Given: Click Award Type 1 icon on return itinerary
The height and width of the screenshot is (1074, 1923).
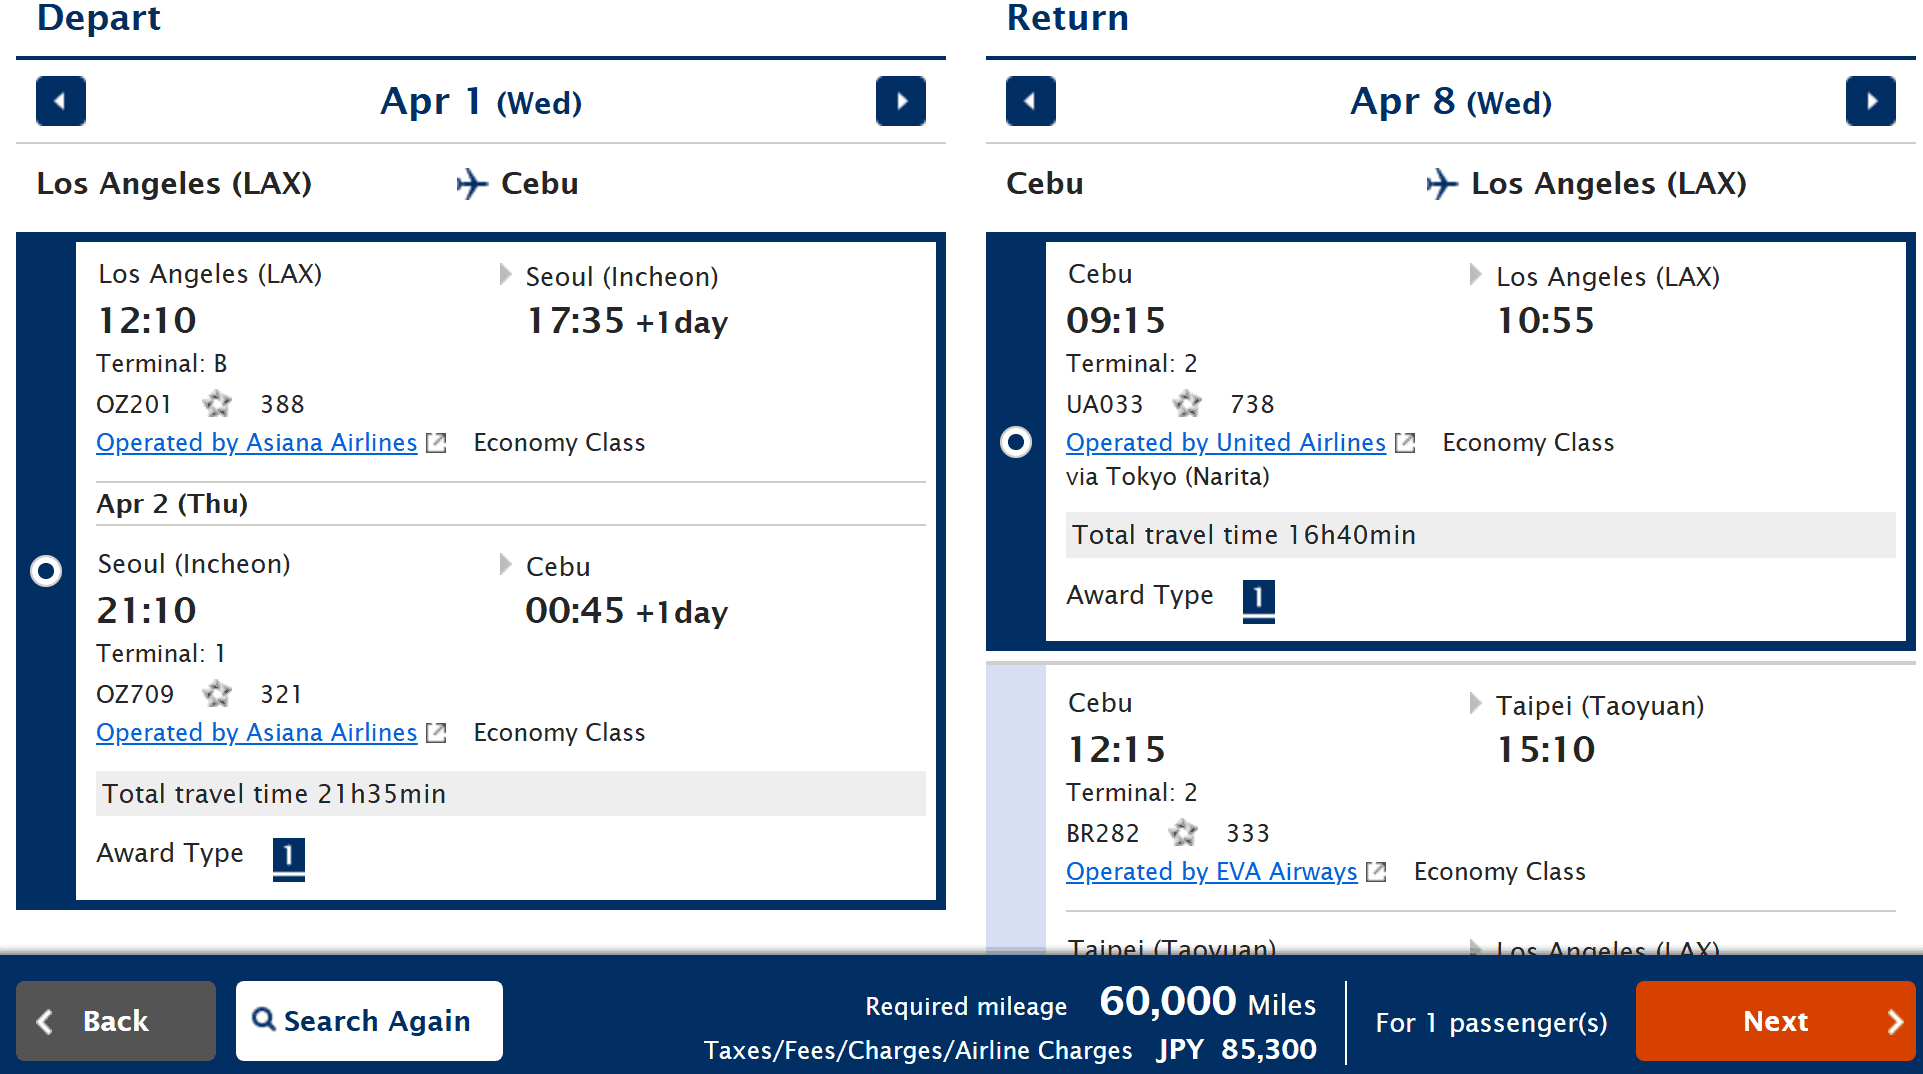Looking at the screenshot, I should pyautogui.click(x=1259, y=600).
